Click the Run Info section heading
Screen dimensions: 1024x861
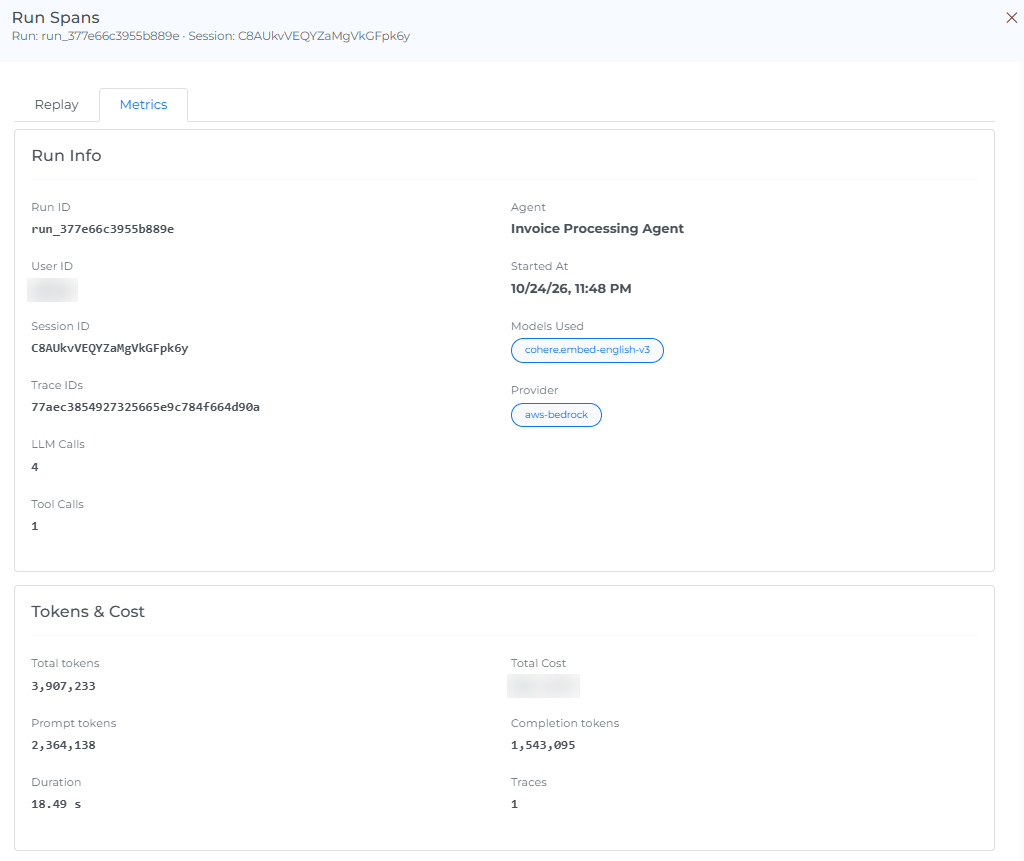(67, 155)
